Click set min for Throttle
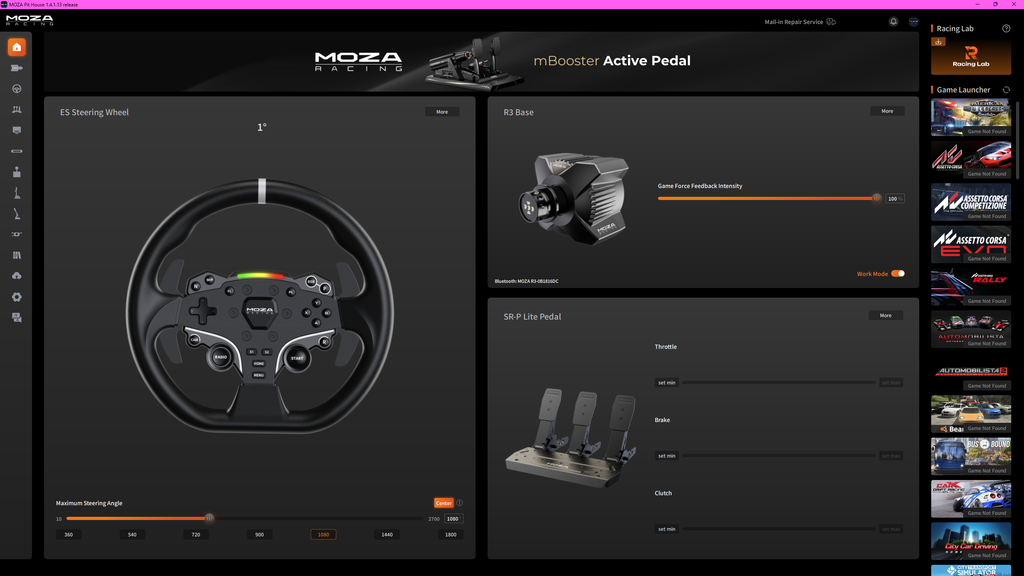 coord(667,383)
